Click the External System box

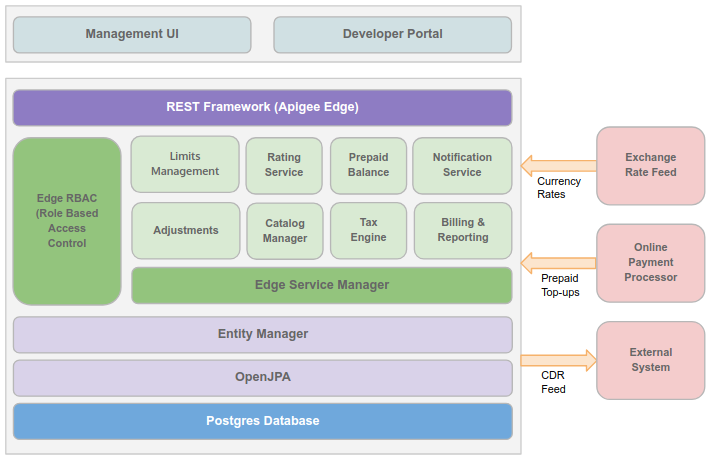[650, 360]
